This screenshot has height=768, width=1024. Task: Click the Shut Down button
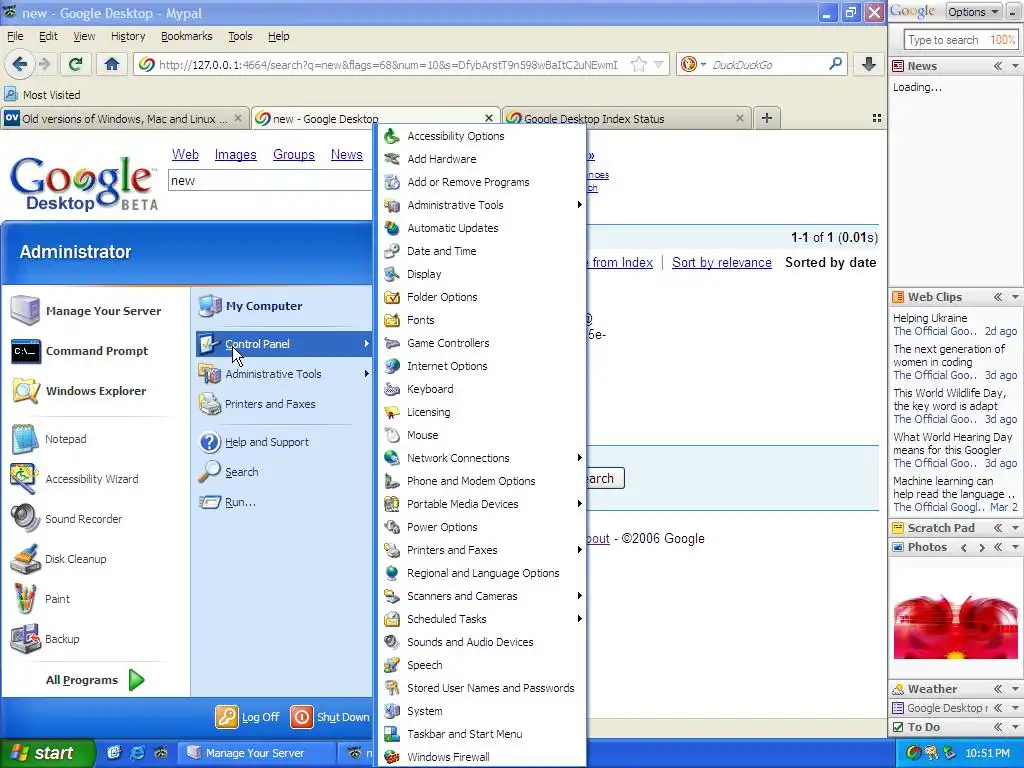[330, 717]
